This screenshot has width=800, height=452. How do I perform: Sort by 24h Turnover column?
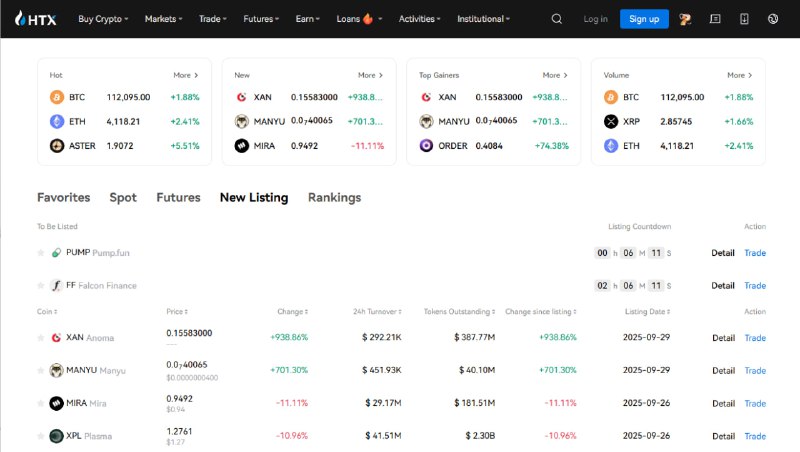pyautogui.click(x=378, y=312)
